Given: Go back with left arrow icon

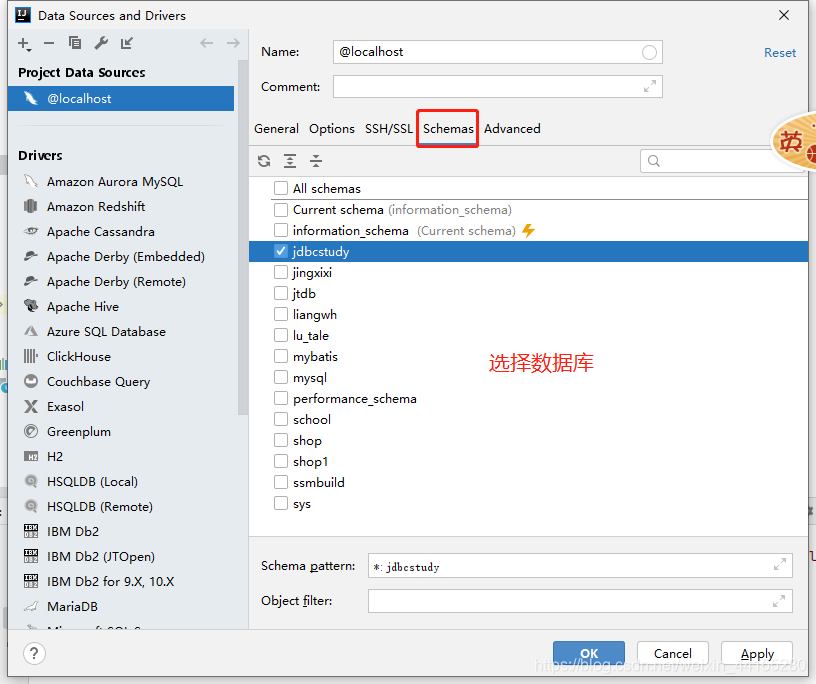Looking at the screenshot, I should [207, 43].
